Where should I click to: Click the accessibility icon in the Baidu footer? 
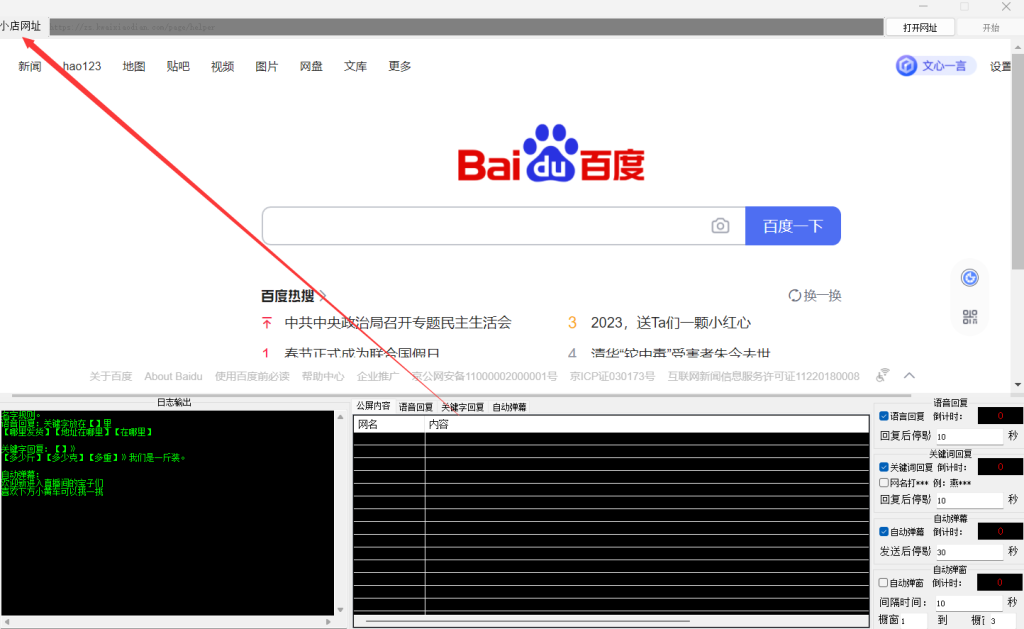click(x=883, y=376)
